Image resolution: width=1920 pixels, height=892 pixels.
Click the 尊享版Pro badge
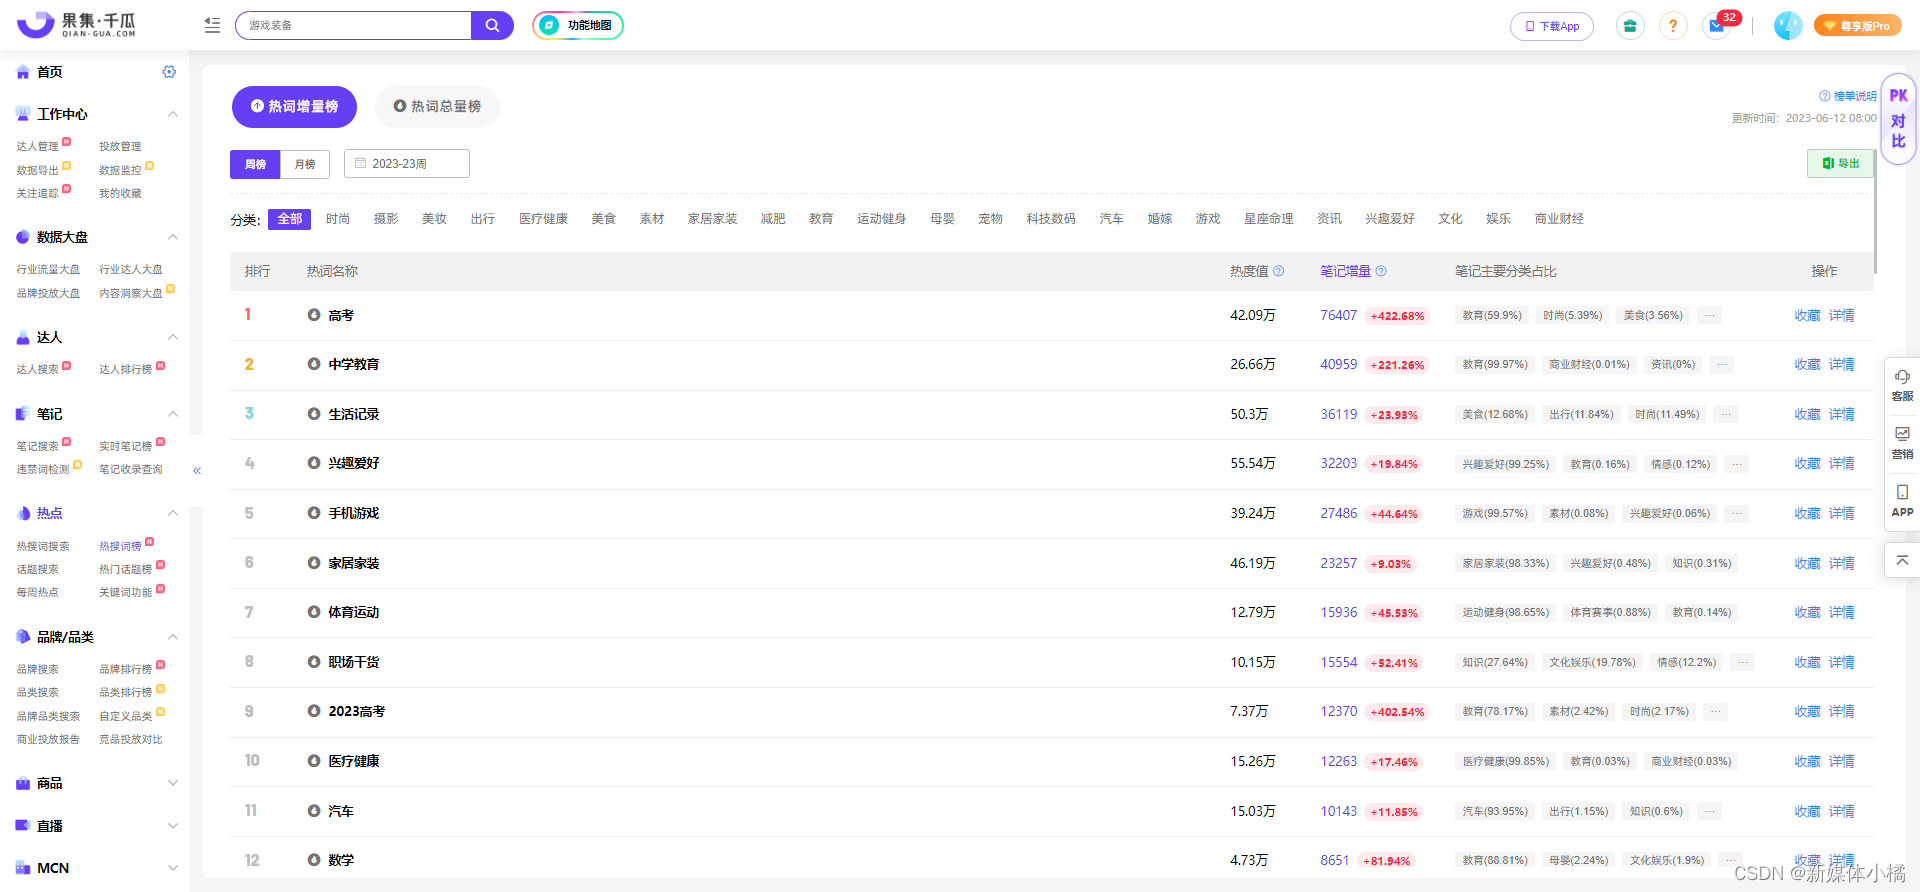(x=1857, y=26)
